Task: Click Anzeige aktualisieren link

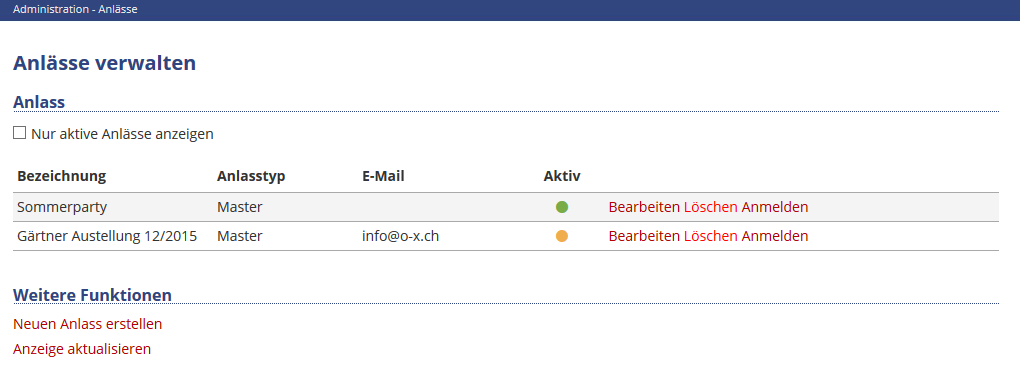Action: tap(82, 349)
